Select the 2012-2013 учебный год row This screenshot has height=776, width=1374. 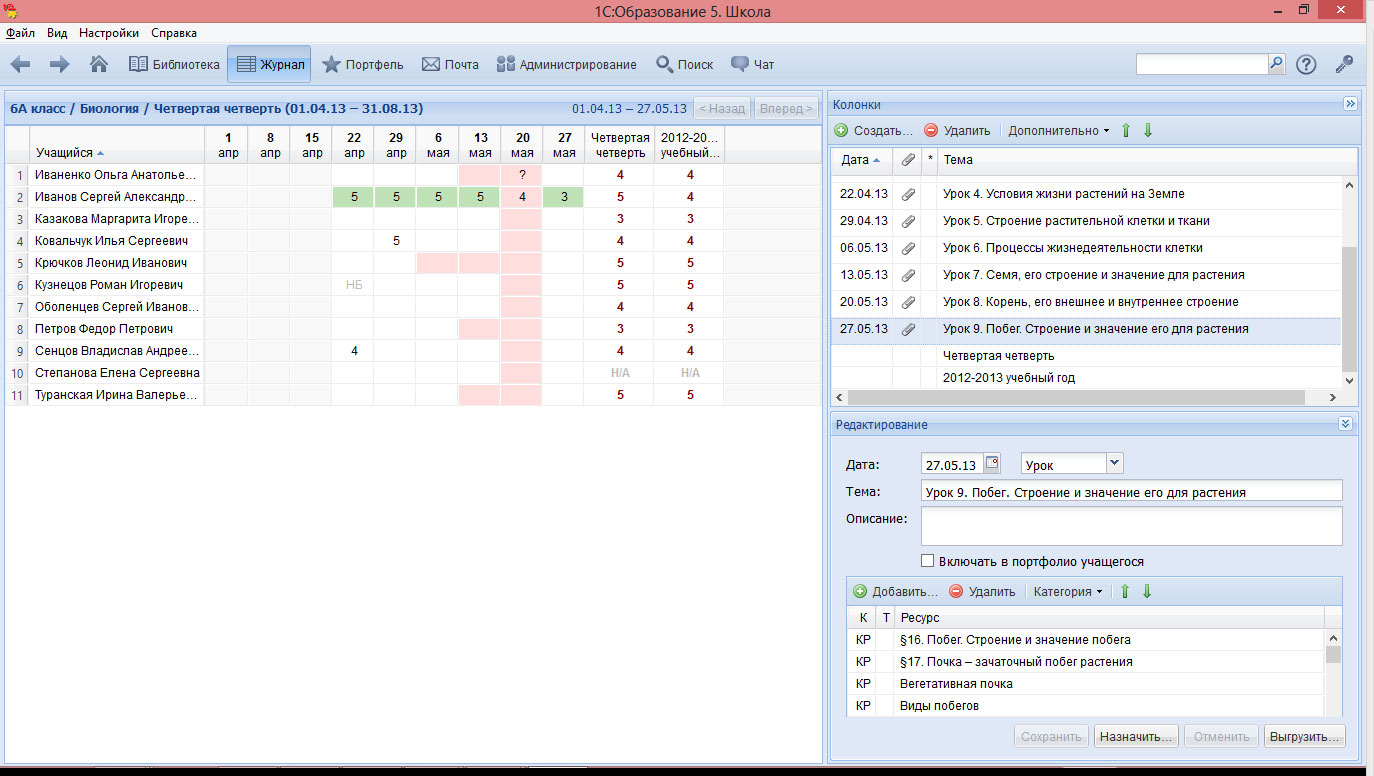click(1086, 378)
